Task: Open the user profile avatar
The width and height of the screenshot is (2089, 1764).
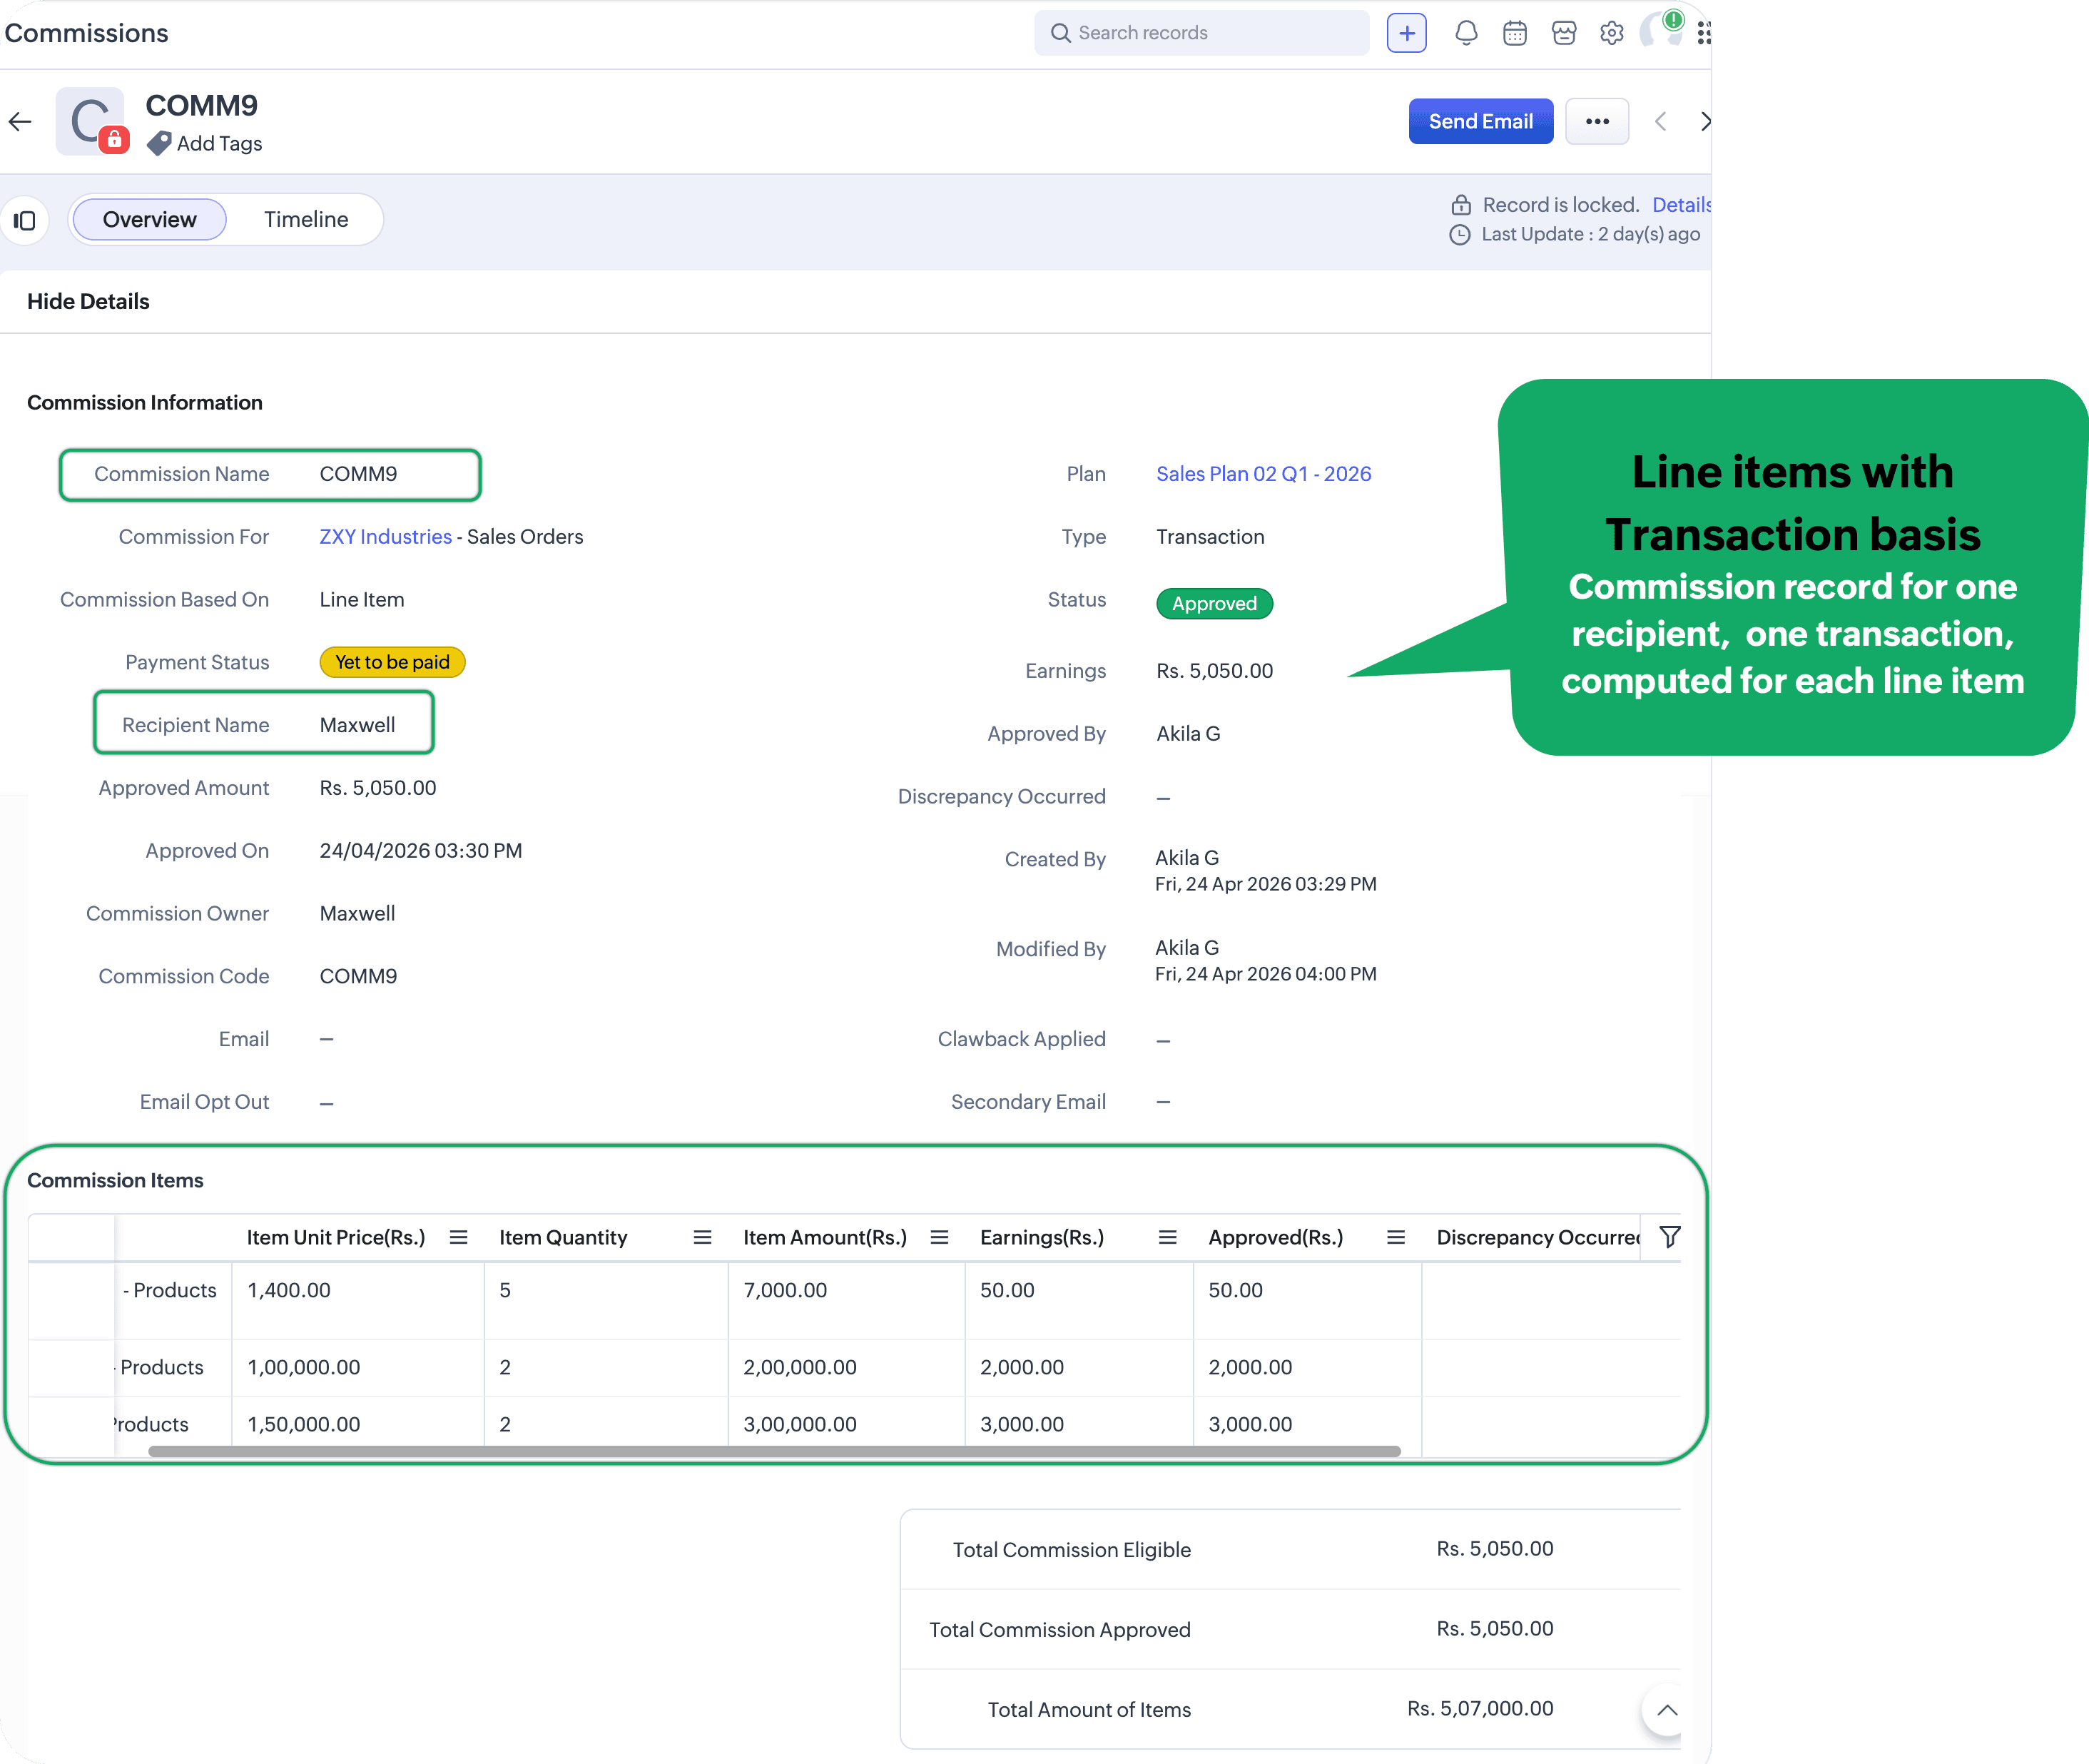Action: click(x=1661, y=30)
